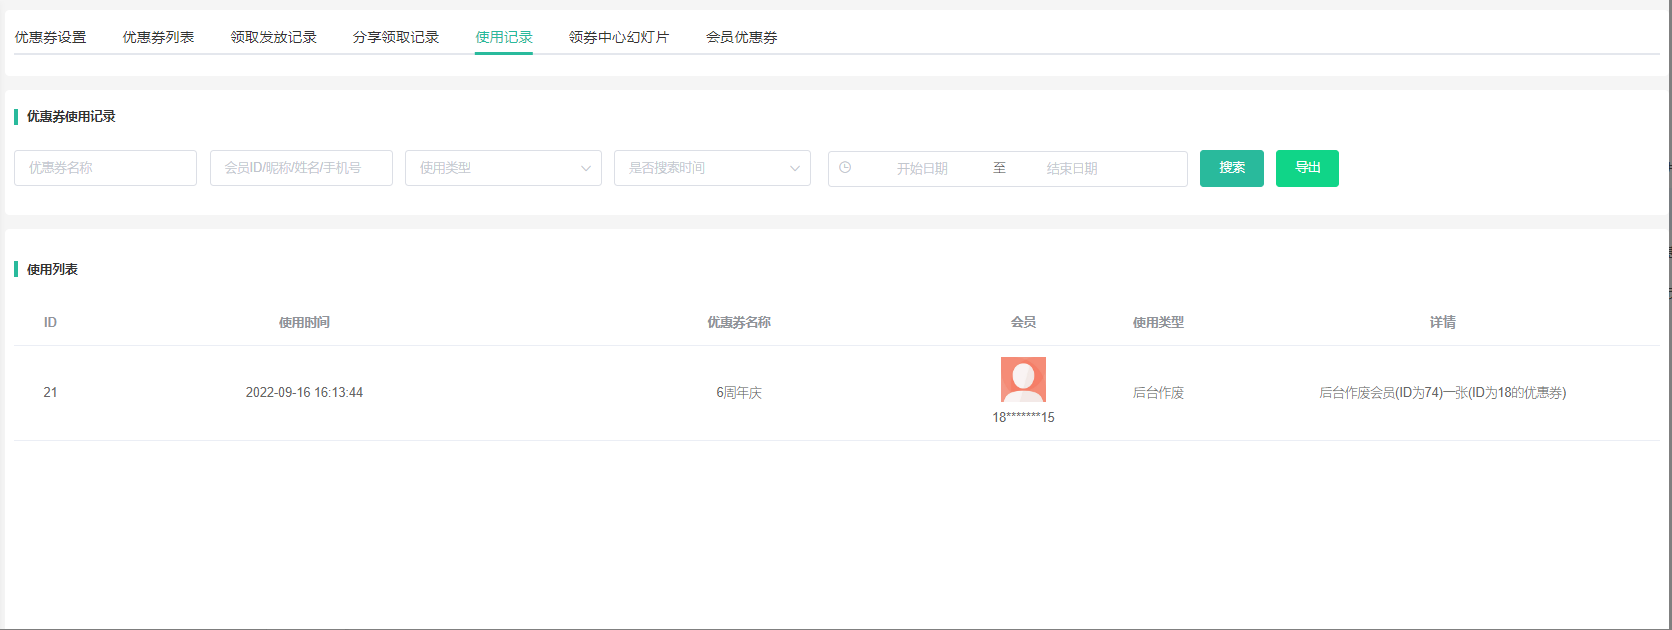This screenshot has height=630, width=1672.
Task: Click the clock icon in date range field
Action: click(x=845, y=168)
